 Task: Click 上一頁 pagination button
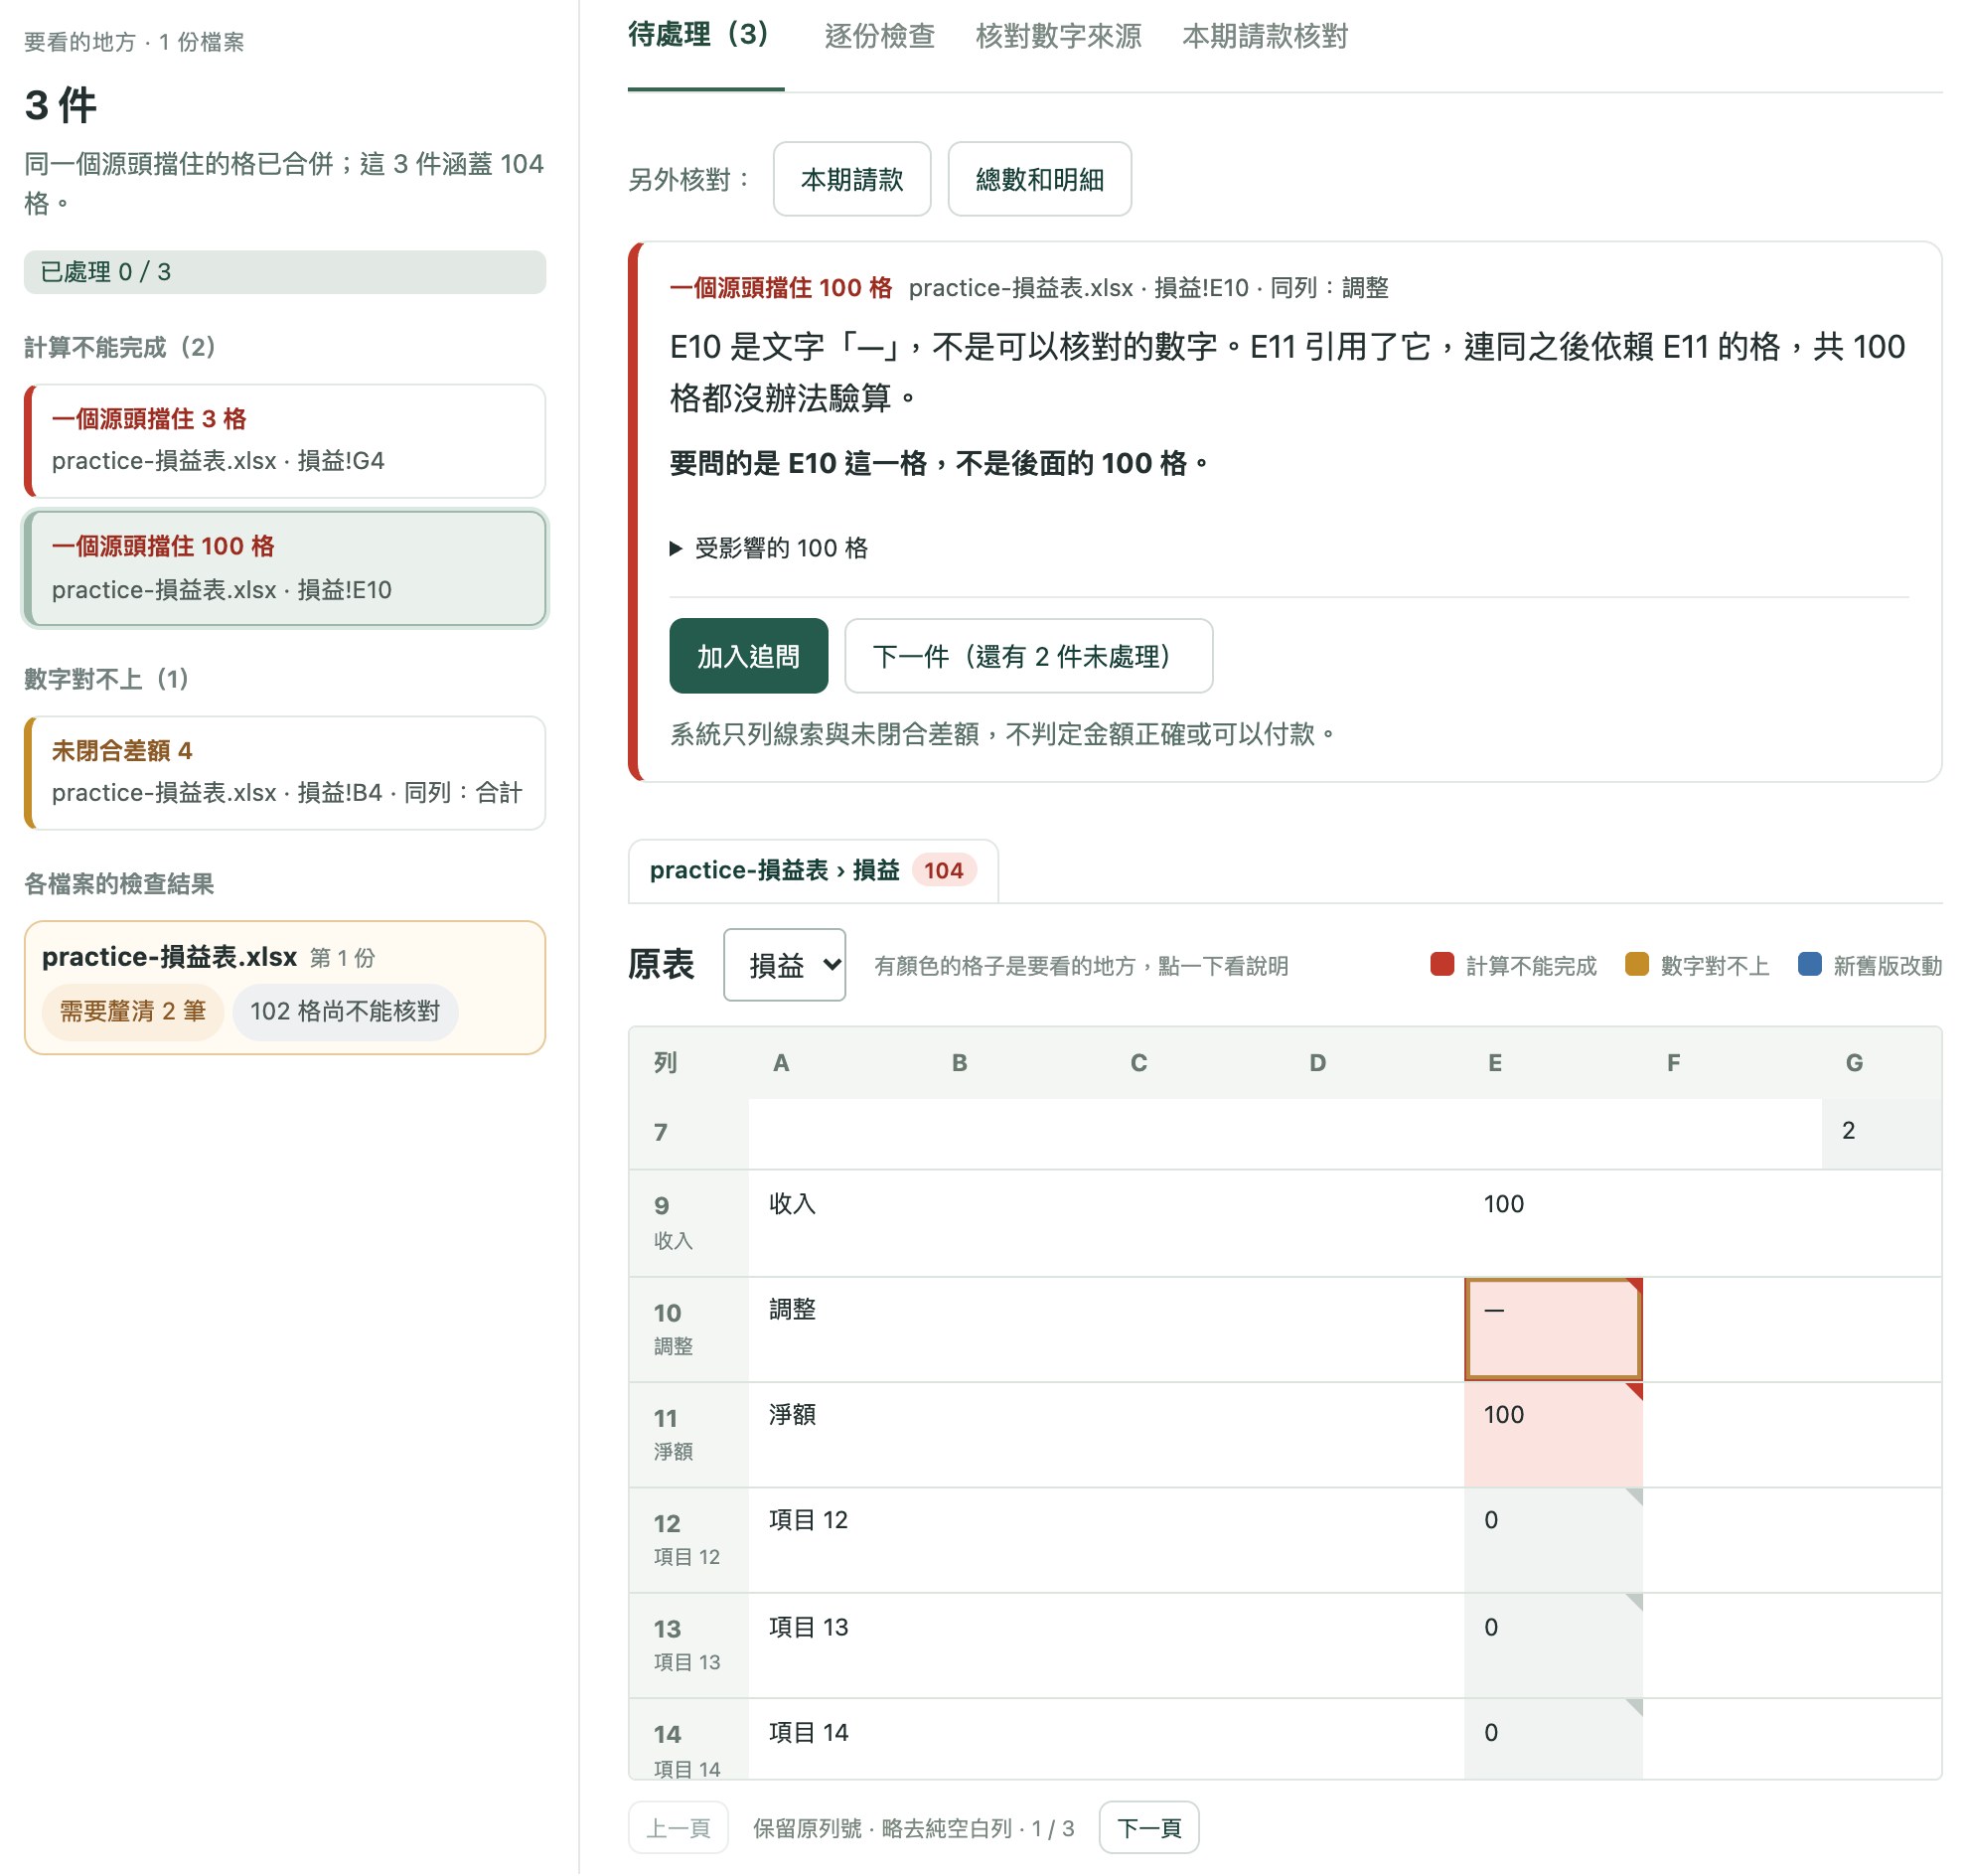[x=678, y=1828]
